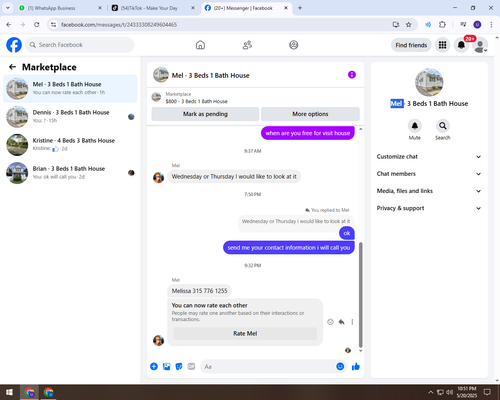Viewport: 500px width, 400px height.
Task: Expand Customize chat section
Action: pyautogui.click(x=429, y=157)
